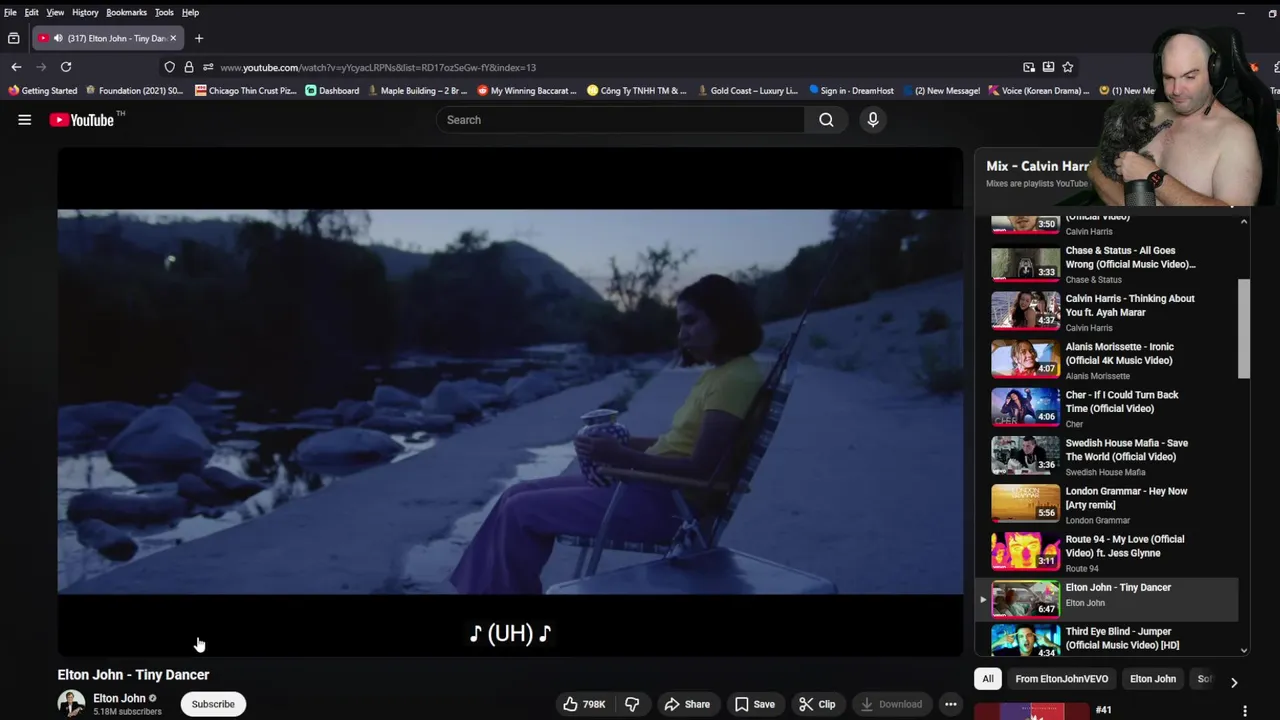This screenshot has width=1280, height=720.
Task: Open the Gold Coast – Luxury bookmark
Action: (x=748, y=90)
